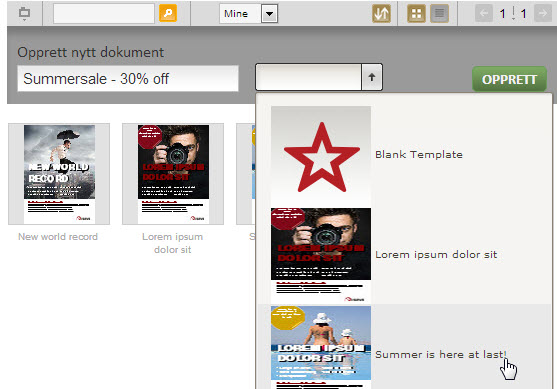The image size is (557, 389).
Task: Click the photographer template thumbnail in dropdown
Action: [x=321, y=255]
